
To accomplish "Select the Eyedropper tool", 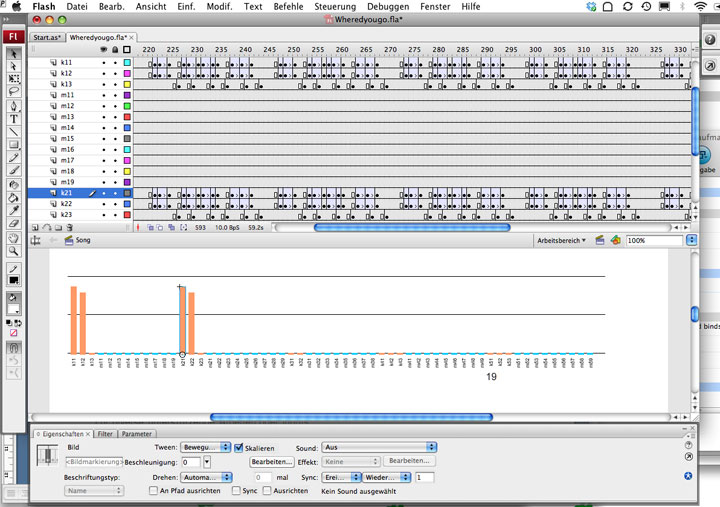I will [14, 211].
